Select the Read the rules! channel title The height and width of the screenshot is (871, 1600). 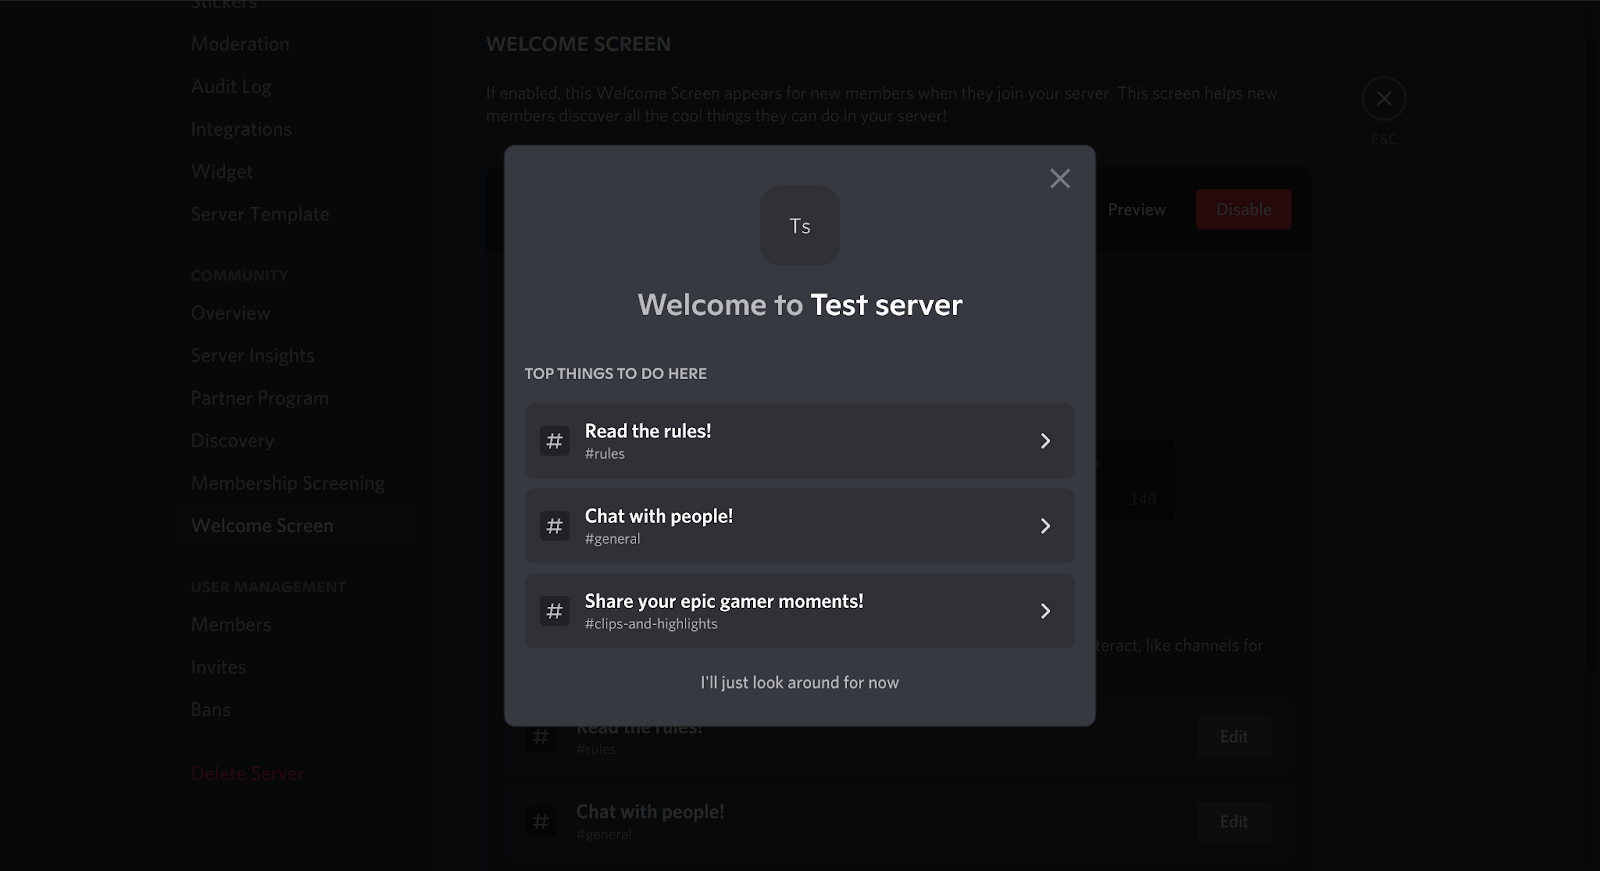point(648,431)
